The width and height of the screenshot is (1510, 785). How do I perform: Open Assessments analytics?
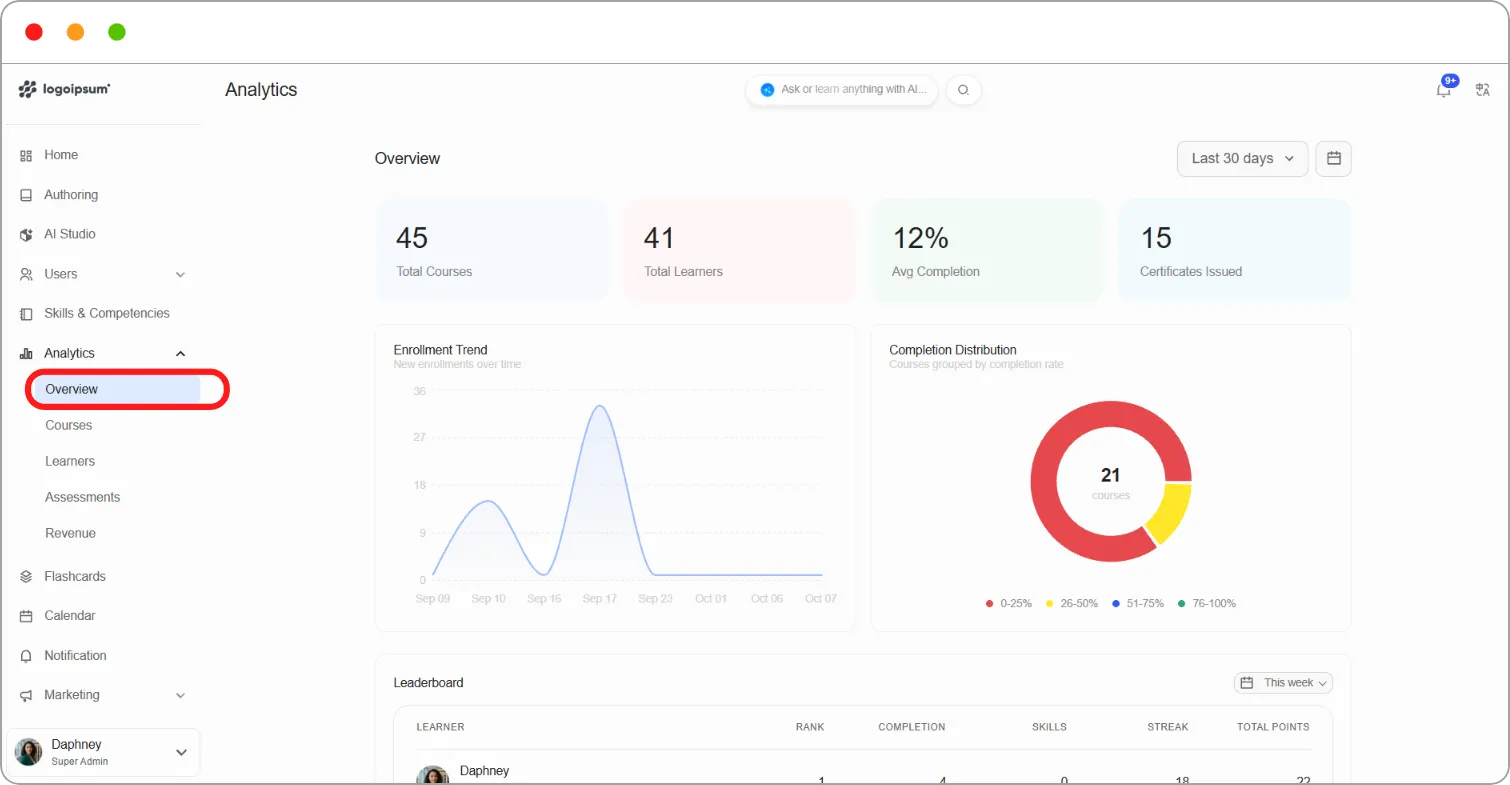[82, 497]
